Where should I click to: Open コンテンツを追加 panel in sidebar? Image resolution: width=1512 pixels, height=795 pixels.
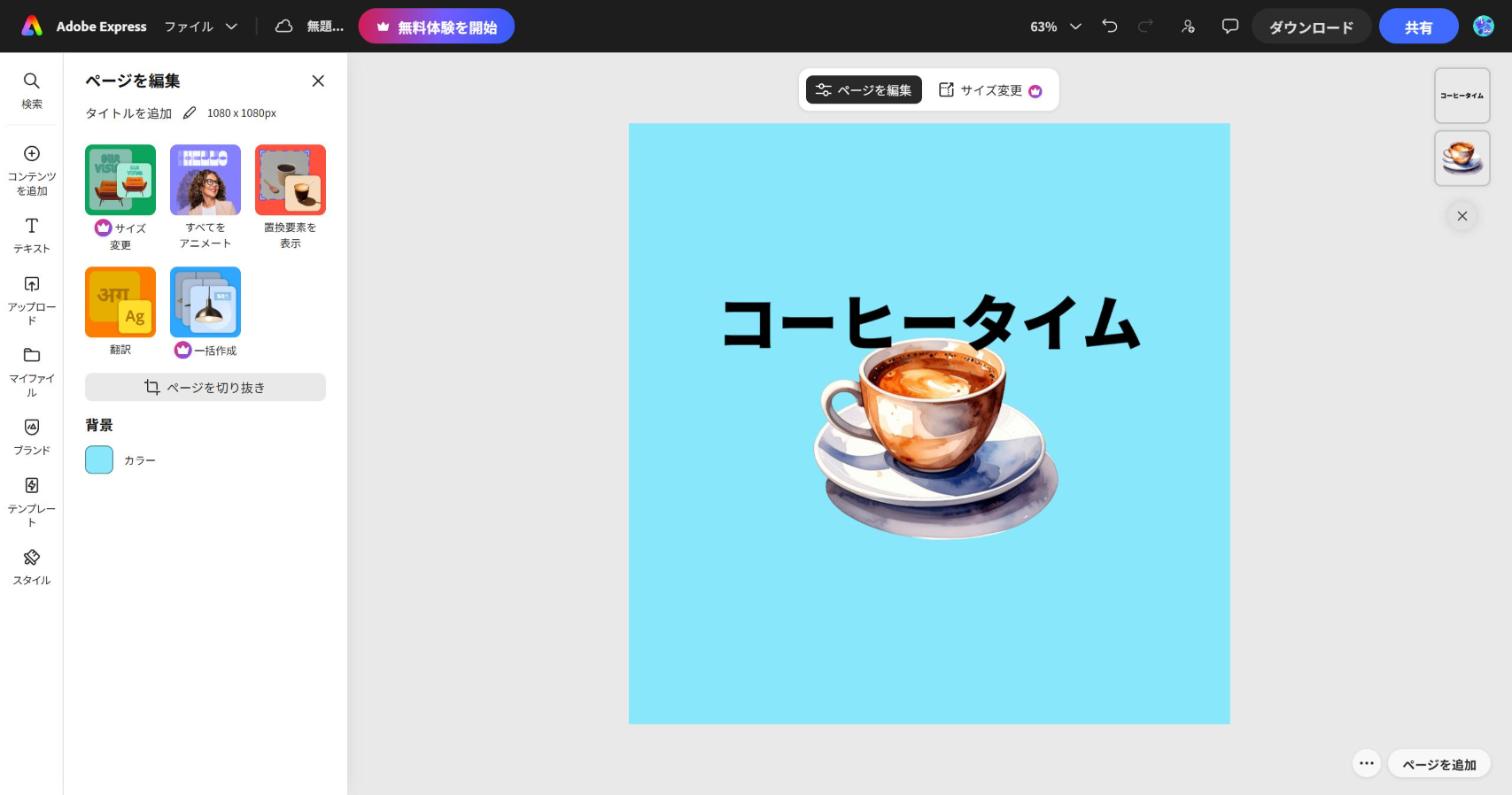32,169
